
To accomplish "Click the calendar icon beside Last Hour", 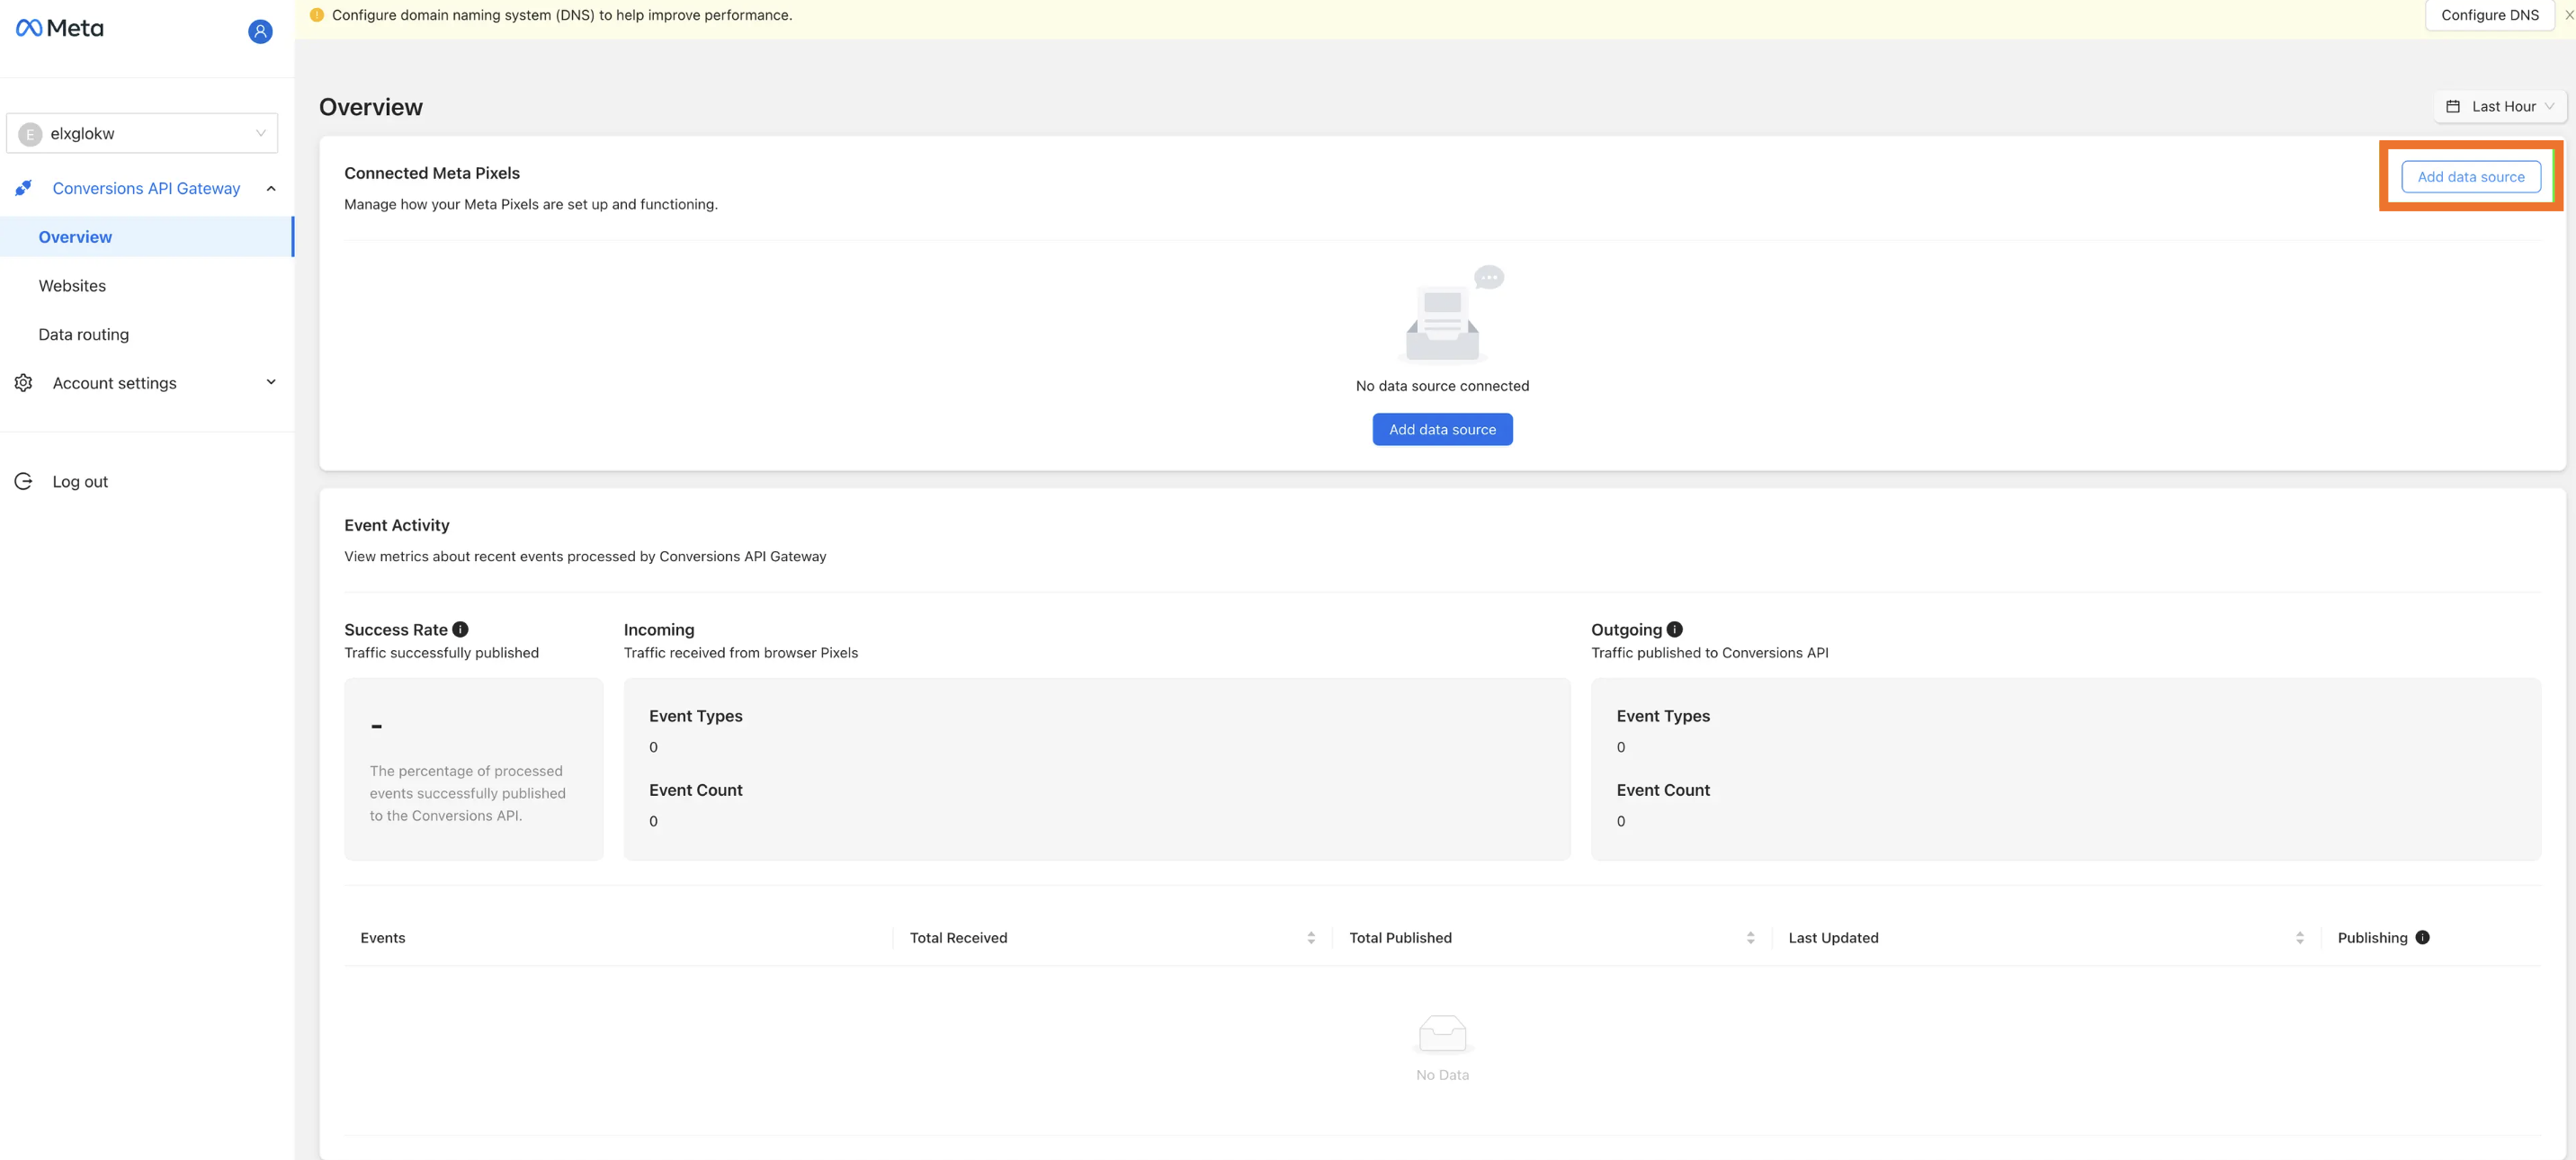I will tap(2452, 106).
